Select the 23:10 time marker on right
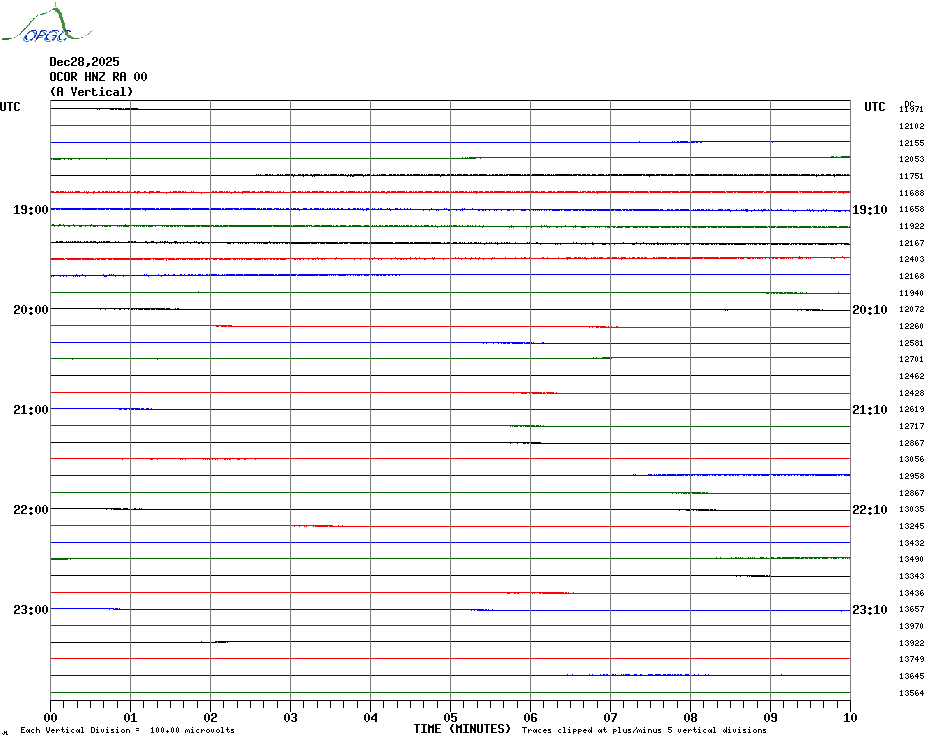The width and height of the screenshot is (930, 744). click(x=869, y=610)
